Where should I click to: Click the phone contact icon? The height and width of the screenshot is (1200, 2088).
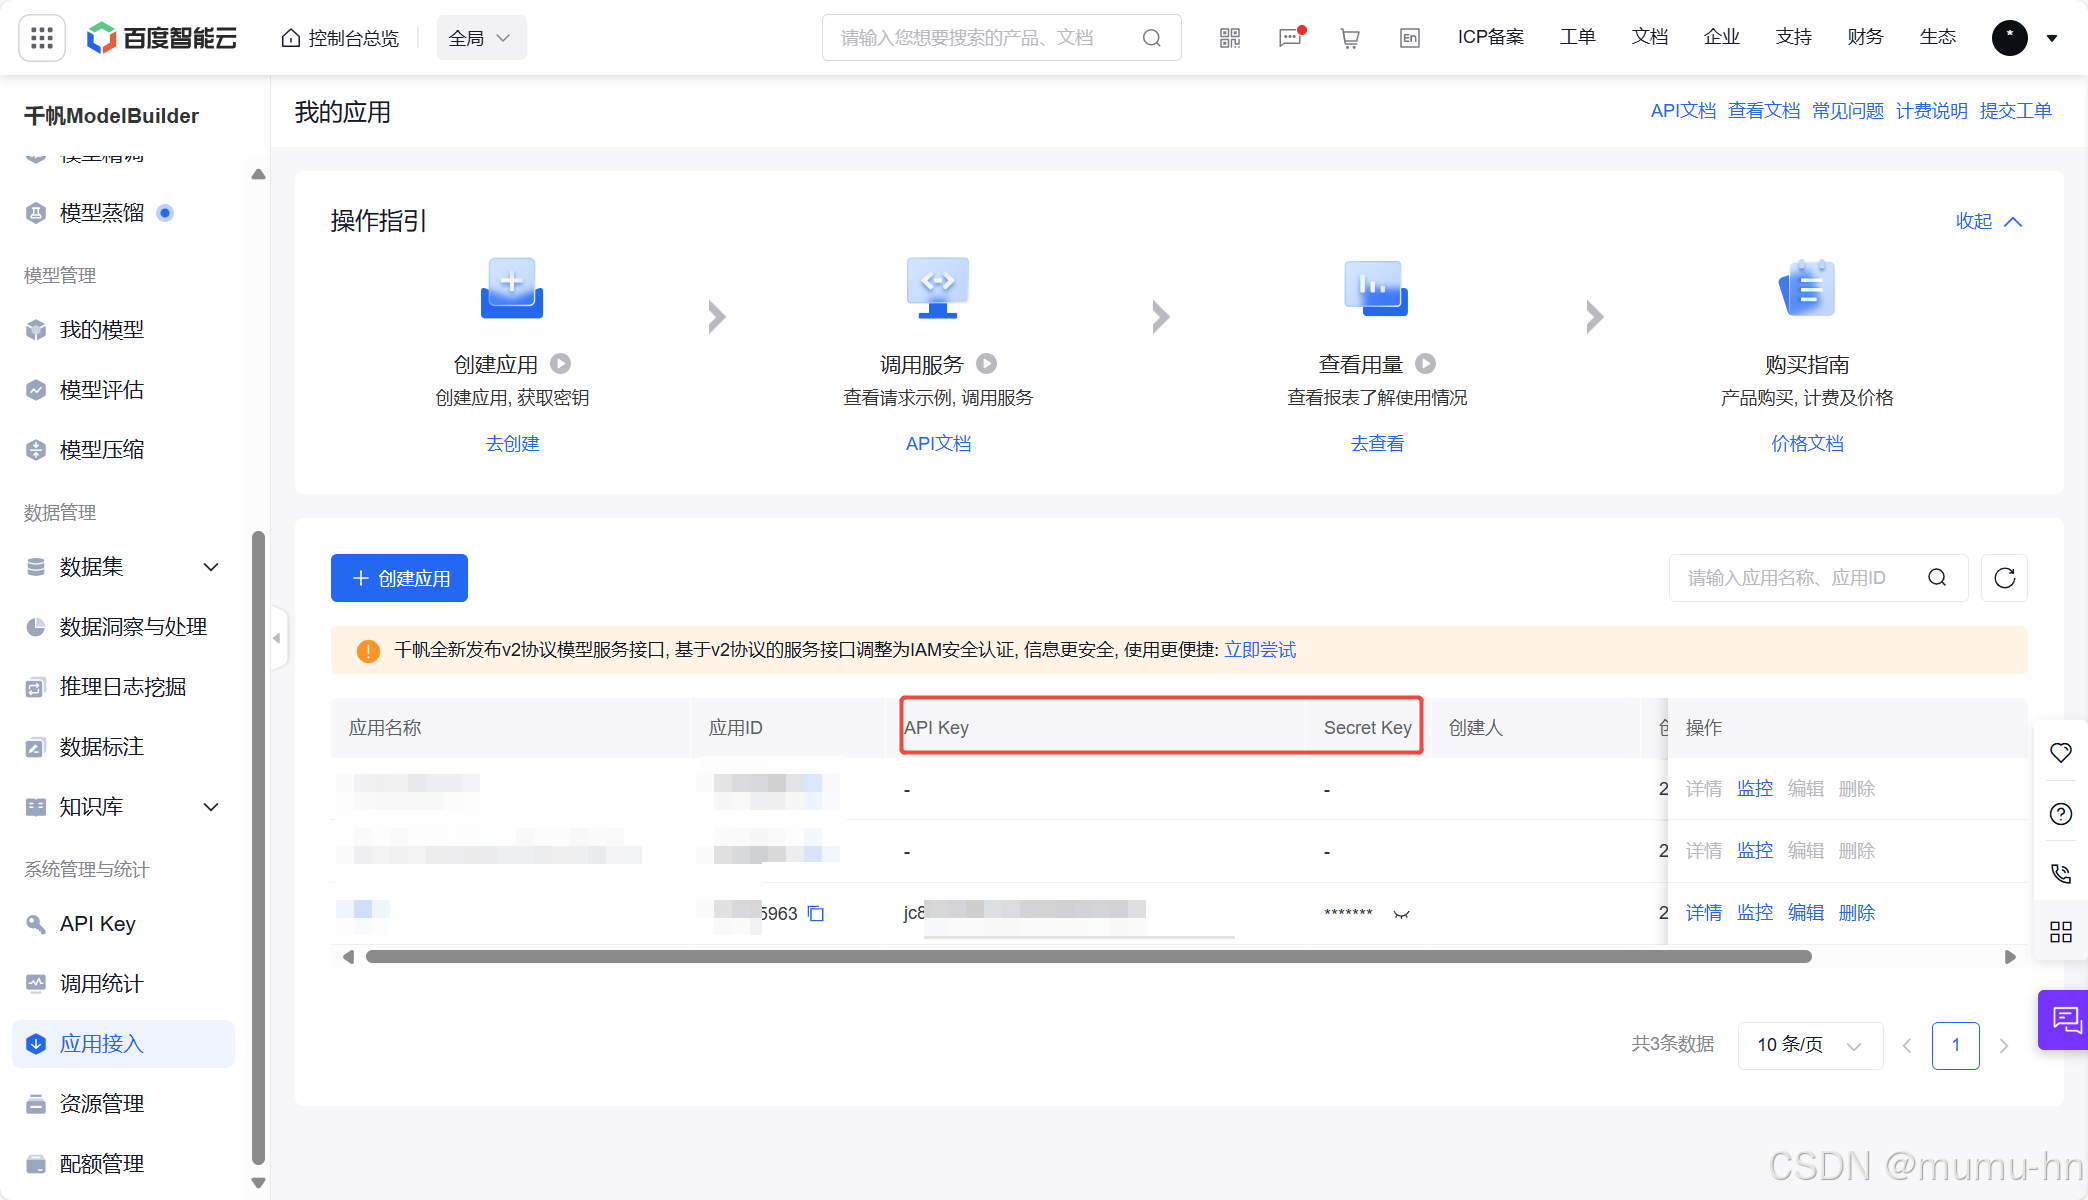click(2061, 873)
